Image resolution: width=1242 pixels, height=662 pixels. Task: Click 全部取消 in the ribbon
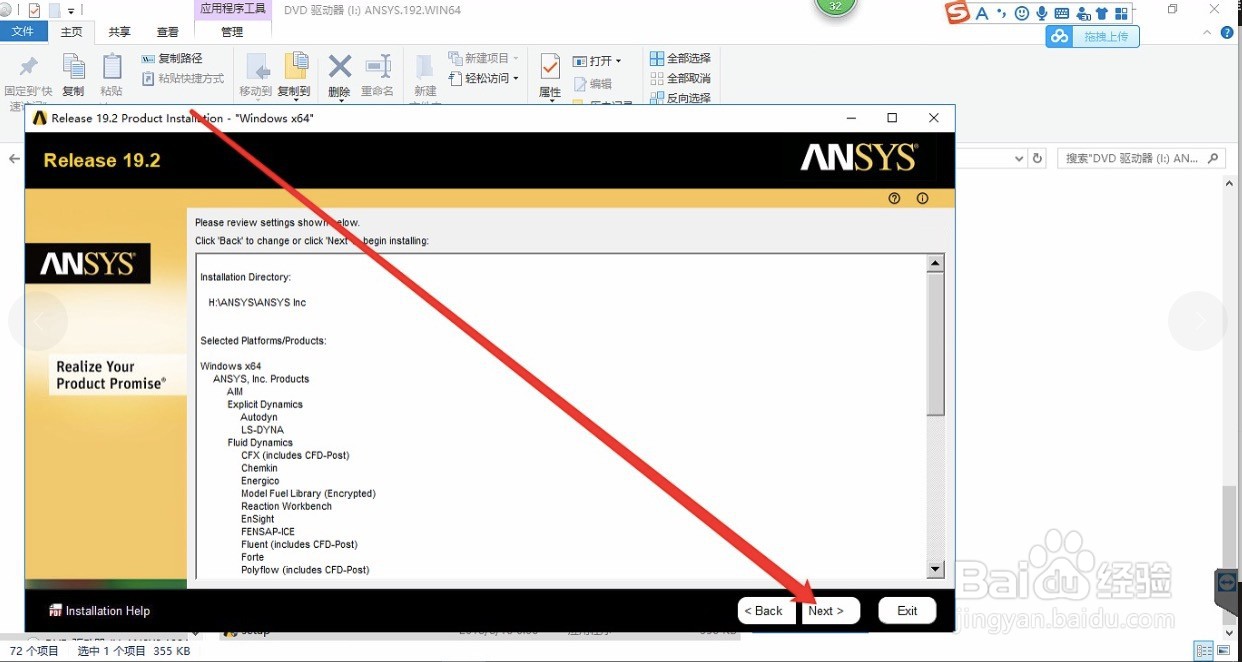[680, 79]
